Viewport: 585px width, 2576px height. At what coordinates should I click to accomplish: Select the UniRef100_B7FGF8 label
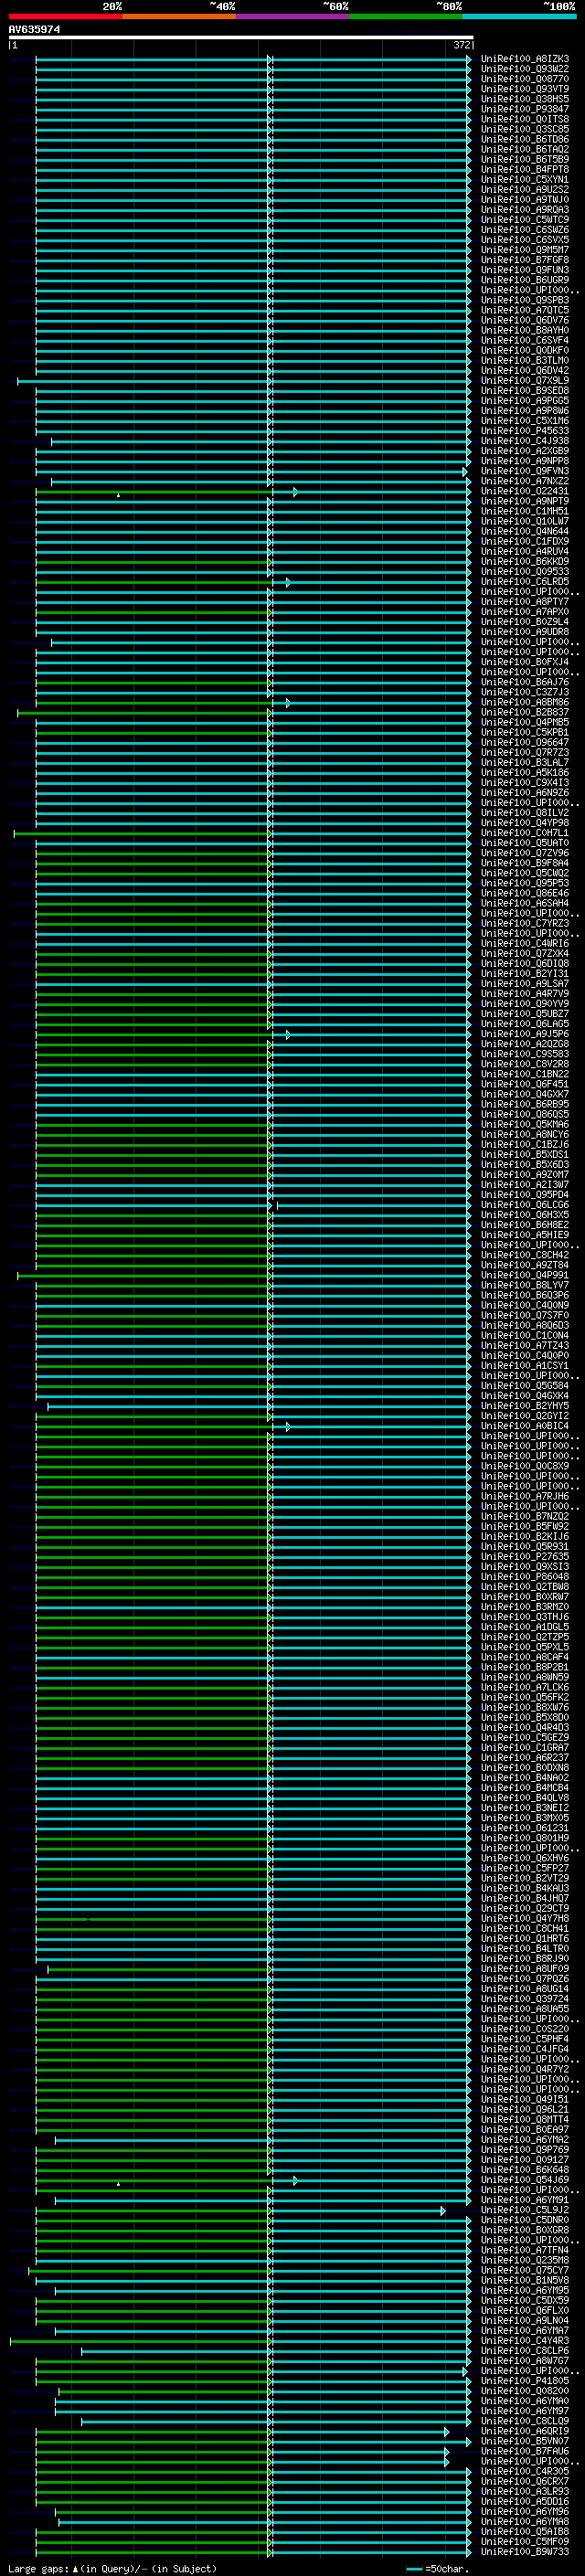pyautogui.click(x=525, y=260)
